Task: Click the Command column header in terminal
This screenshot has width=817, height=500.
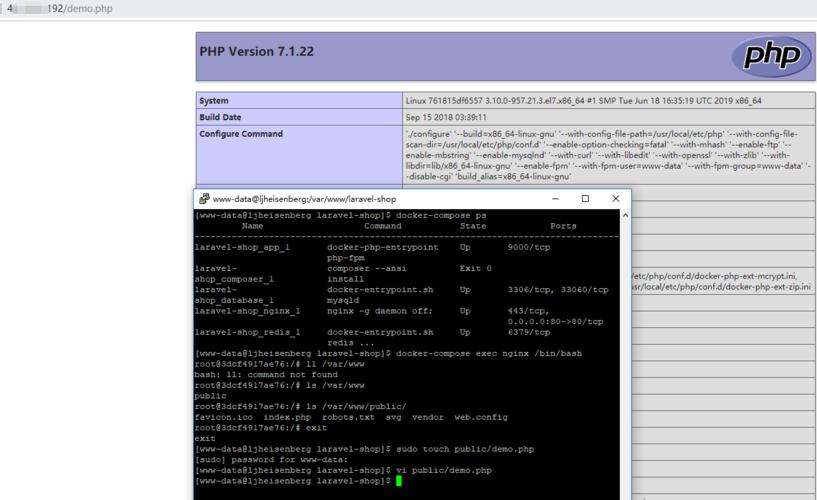Action: (383, 226)
